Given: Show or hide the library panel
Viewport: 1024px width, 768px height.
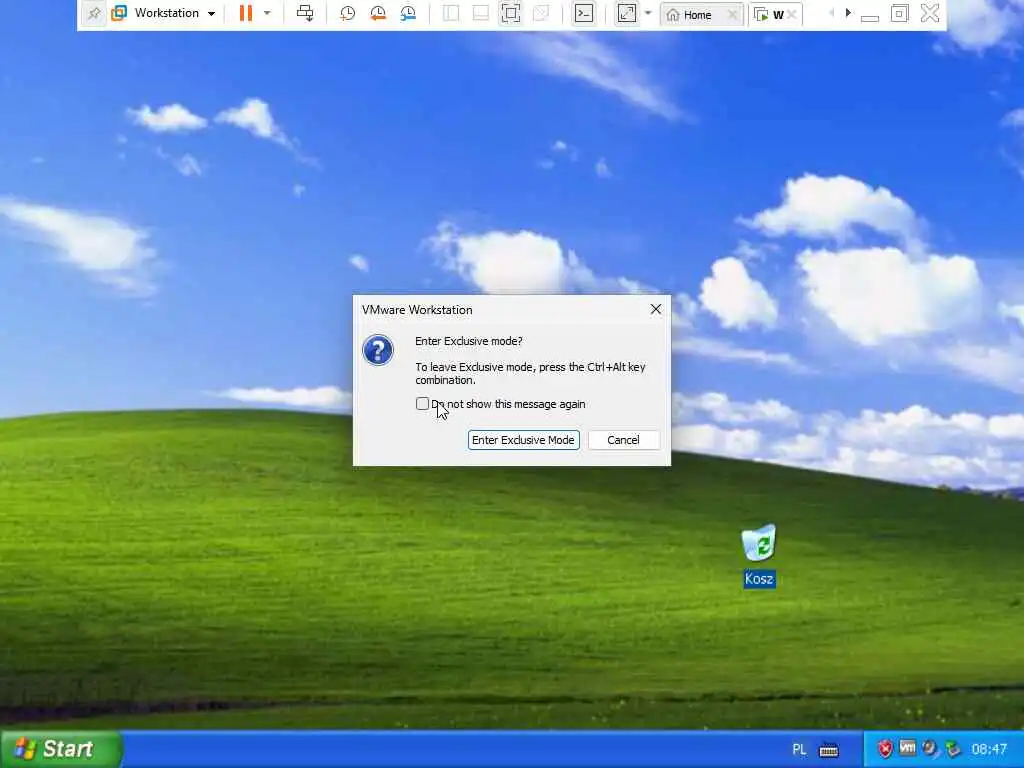Looking at the screenshot, I should tap(451, 13).
